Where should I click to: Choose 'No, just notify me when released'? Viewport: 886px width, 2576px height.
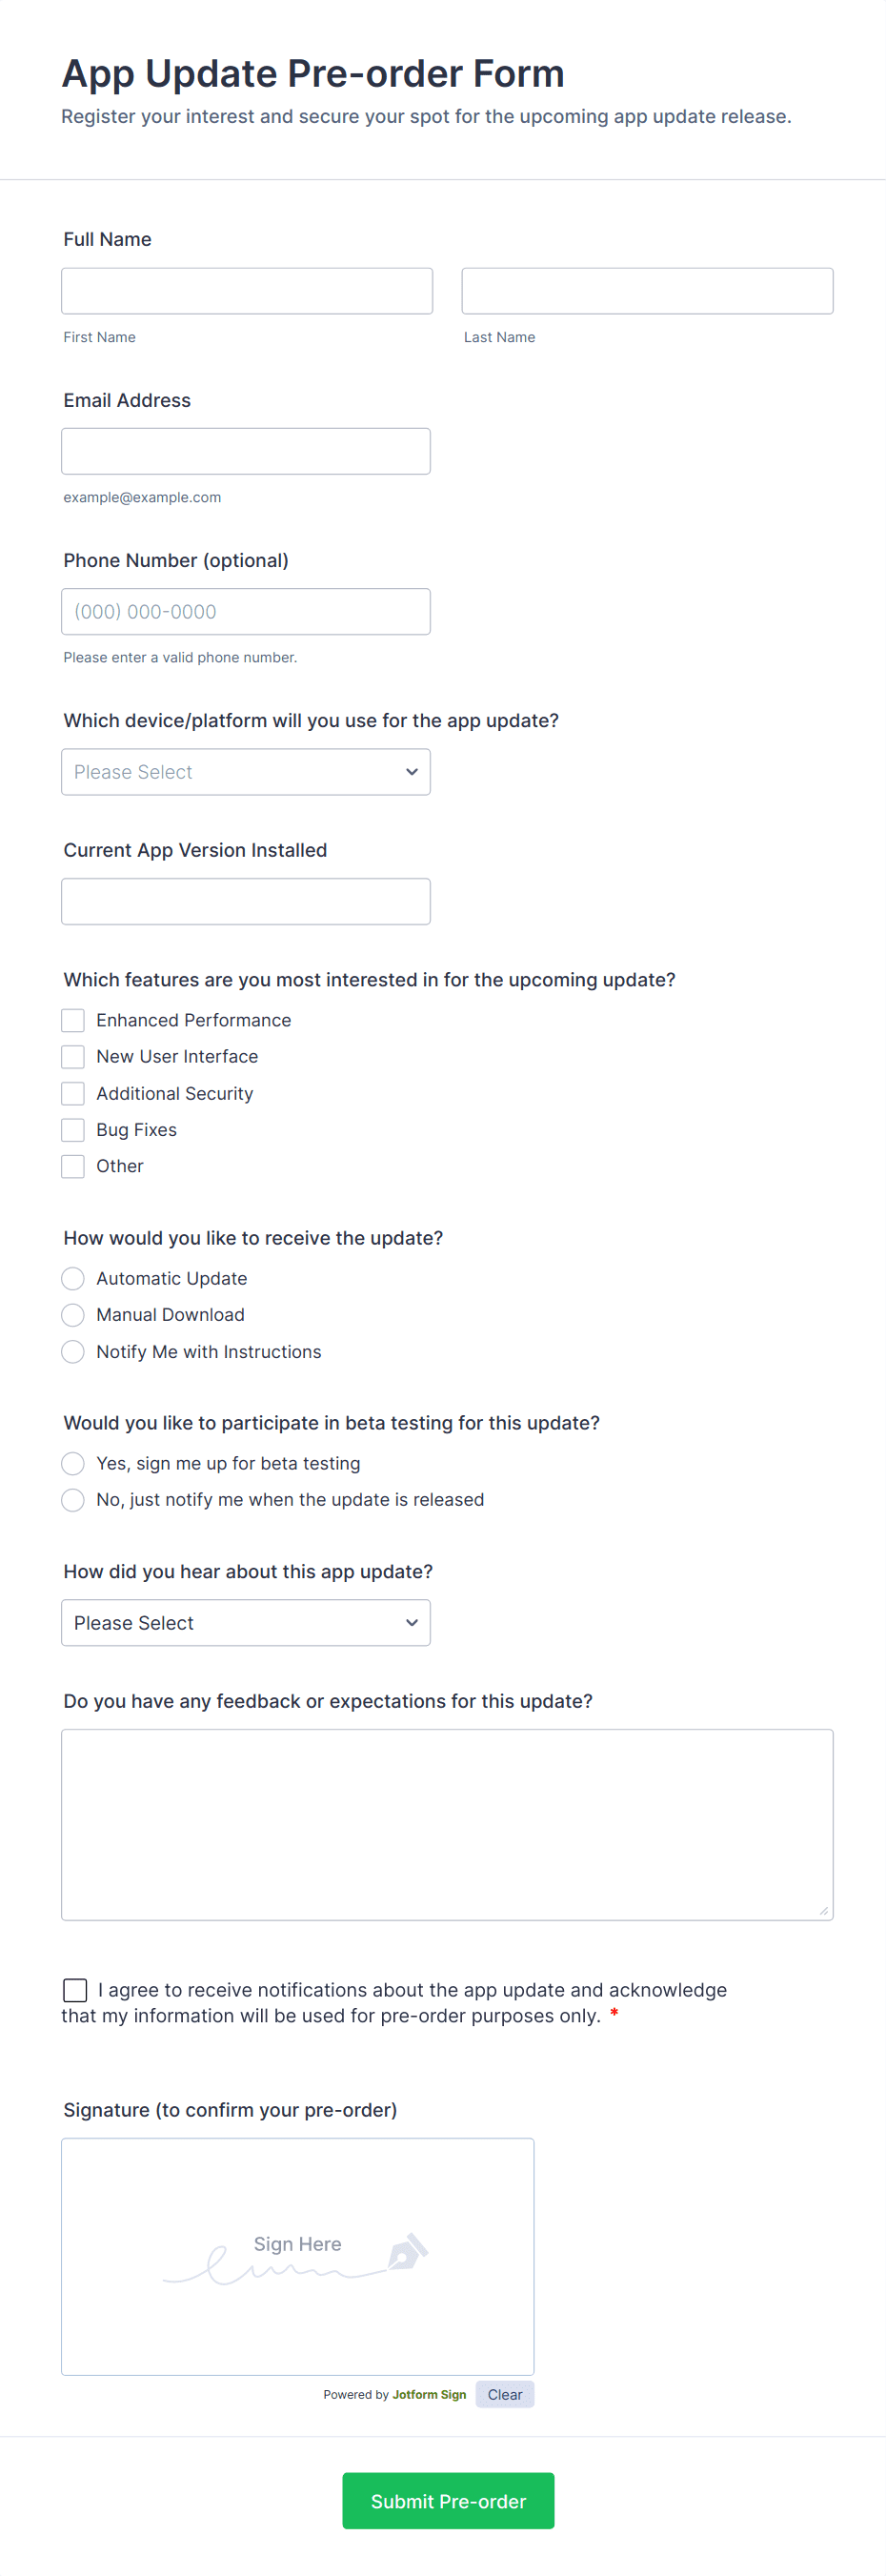pos(72,1499)
